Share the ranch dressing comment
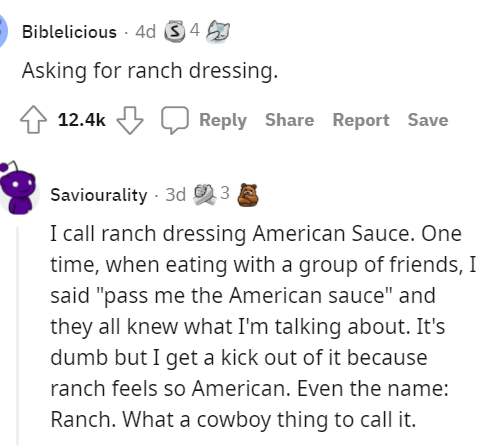This screenshot has width=500, height=445. tap(289, 120)
